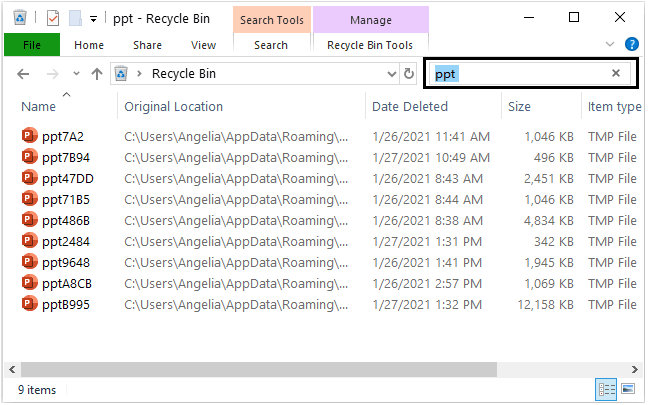Select the file name ppt2484

click(66, 242)
